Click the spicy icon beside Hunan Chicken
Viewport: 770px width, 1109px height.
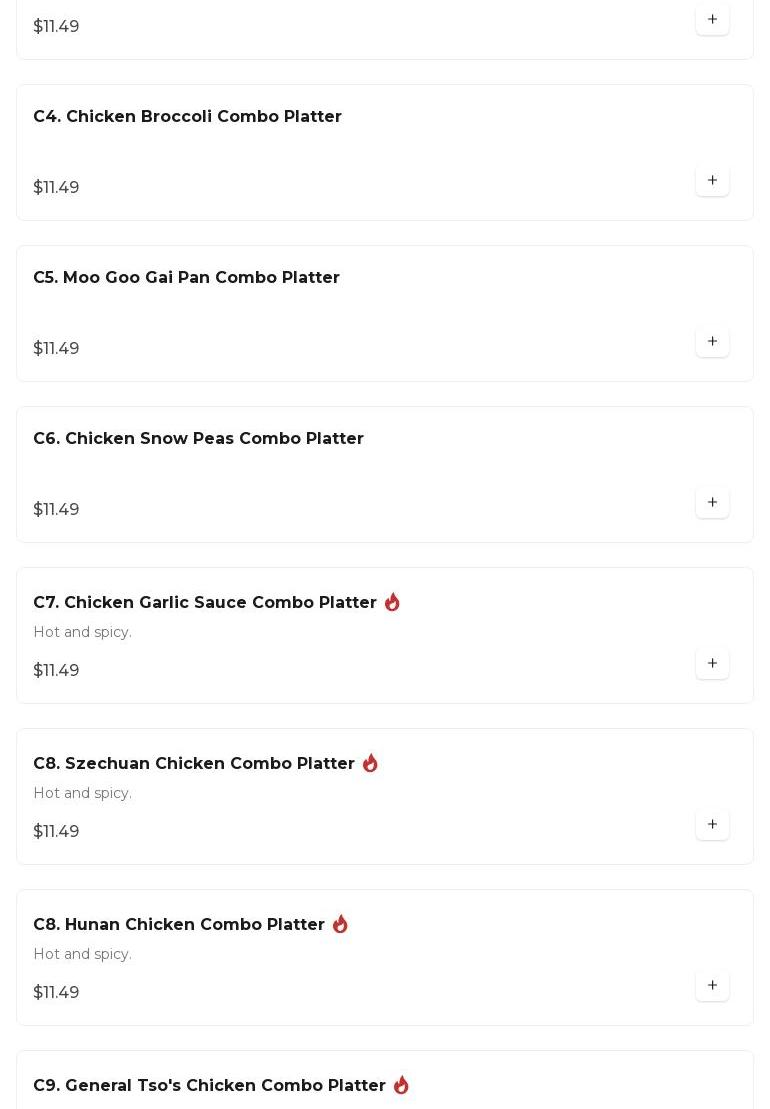tap(340, 924)
